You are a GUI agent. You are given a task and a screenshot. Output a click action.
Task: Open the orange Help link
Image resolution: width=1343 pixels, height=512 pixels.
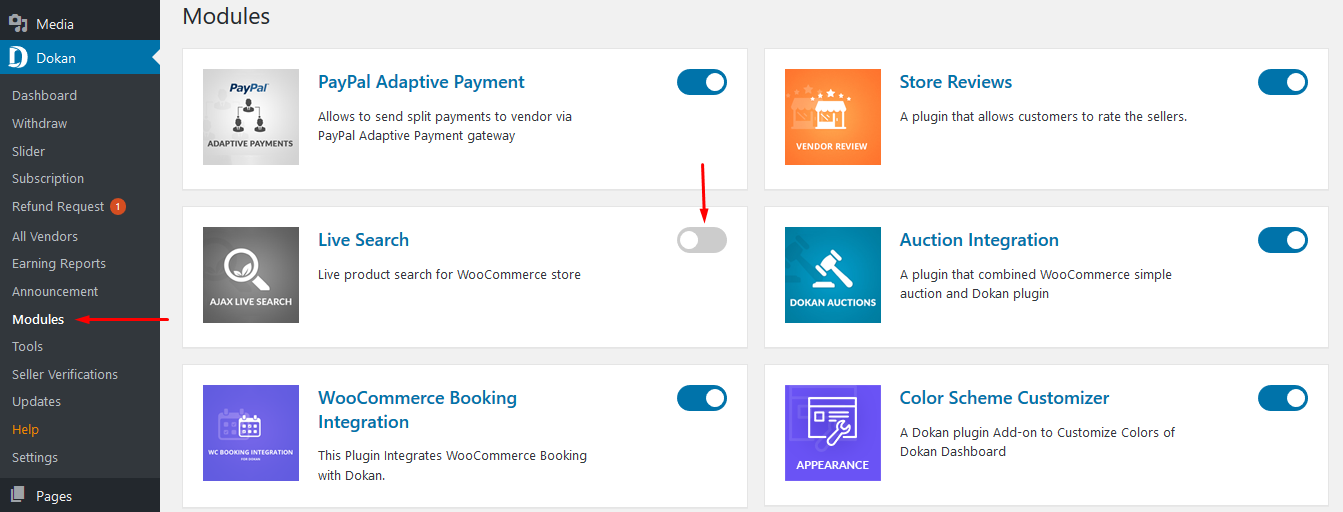pyautogui.click(x=25, y=430)
